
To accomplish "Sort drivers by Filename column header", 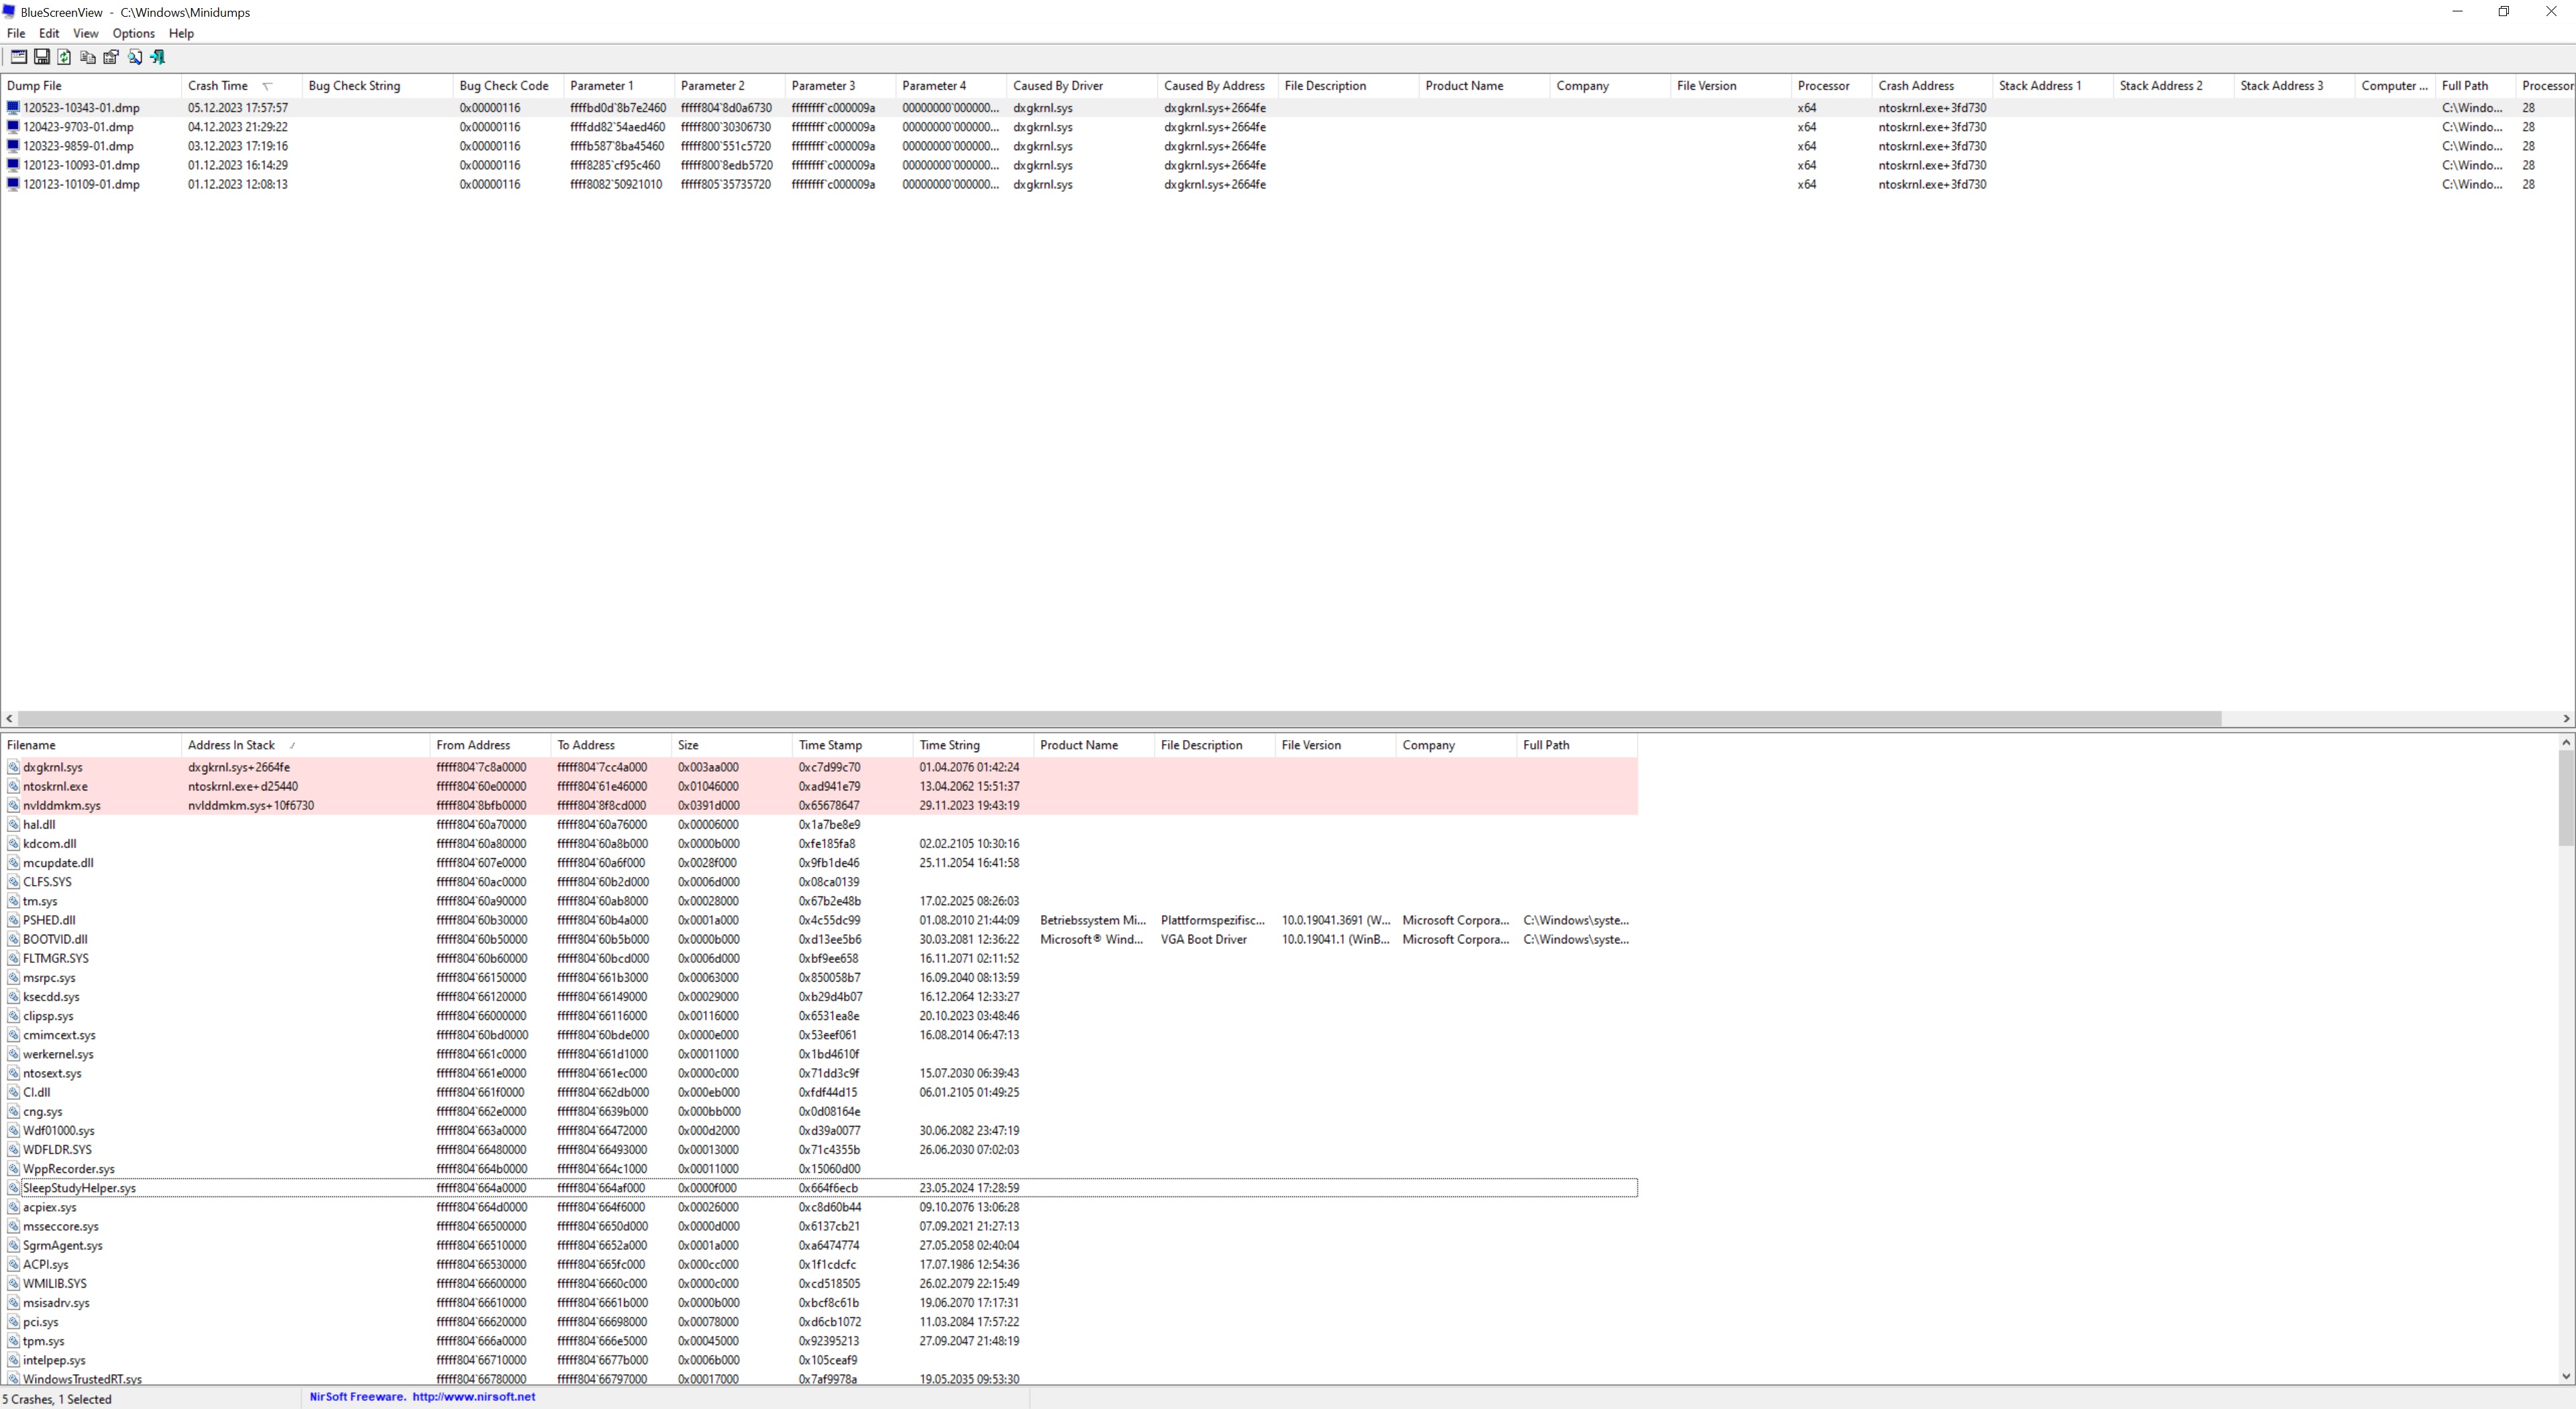I will [x=31, y=745].
